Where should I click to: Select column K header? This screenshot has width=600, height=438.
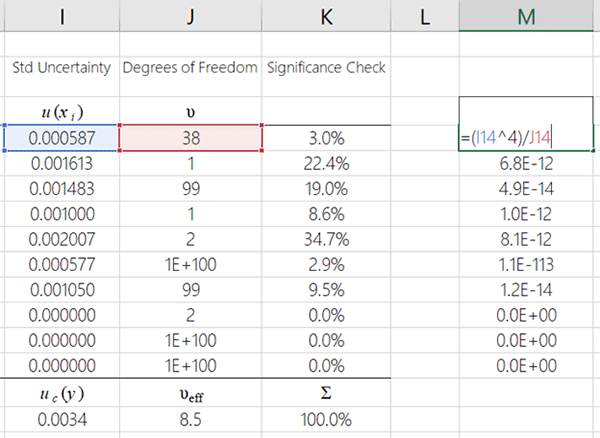[326, 16]
